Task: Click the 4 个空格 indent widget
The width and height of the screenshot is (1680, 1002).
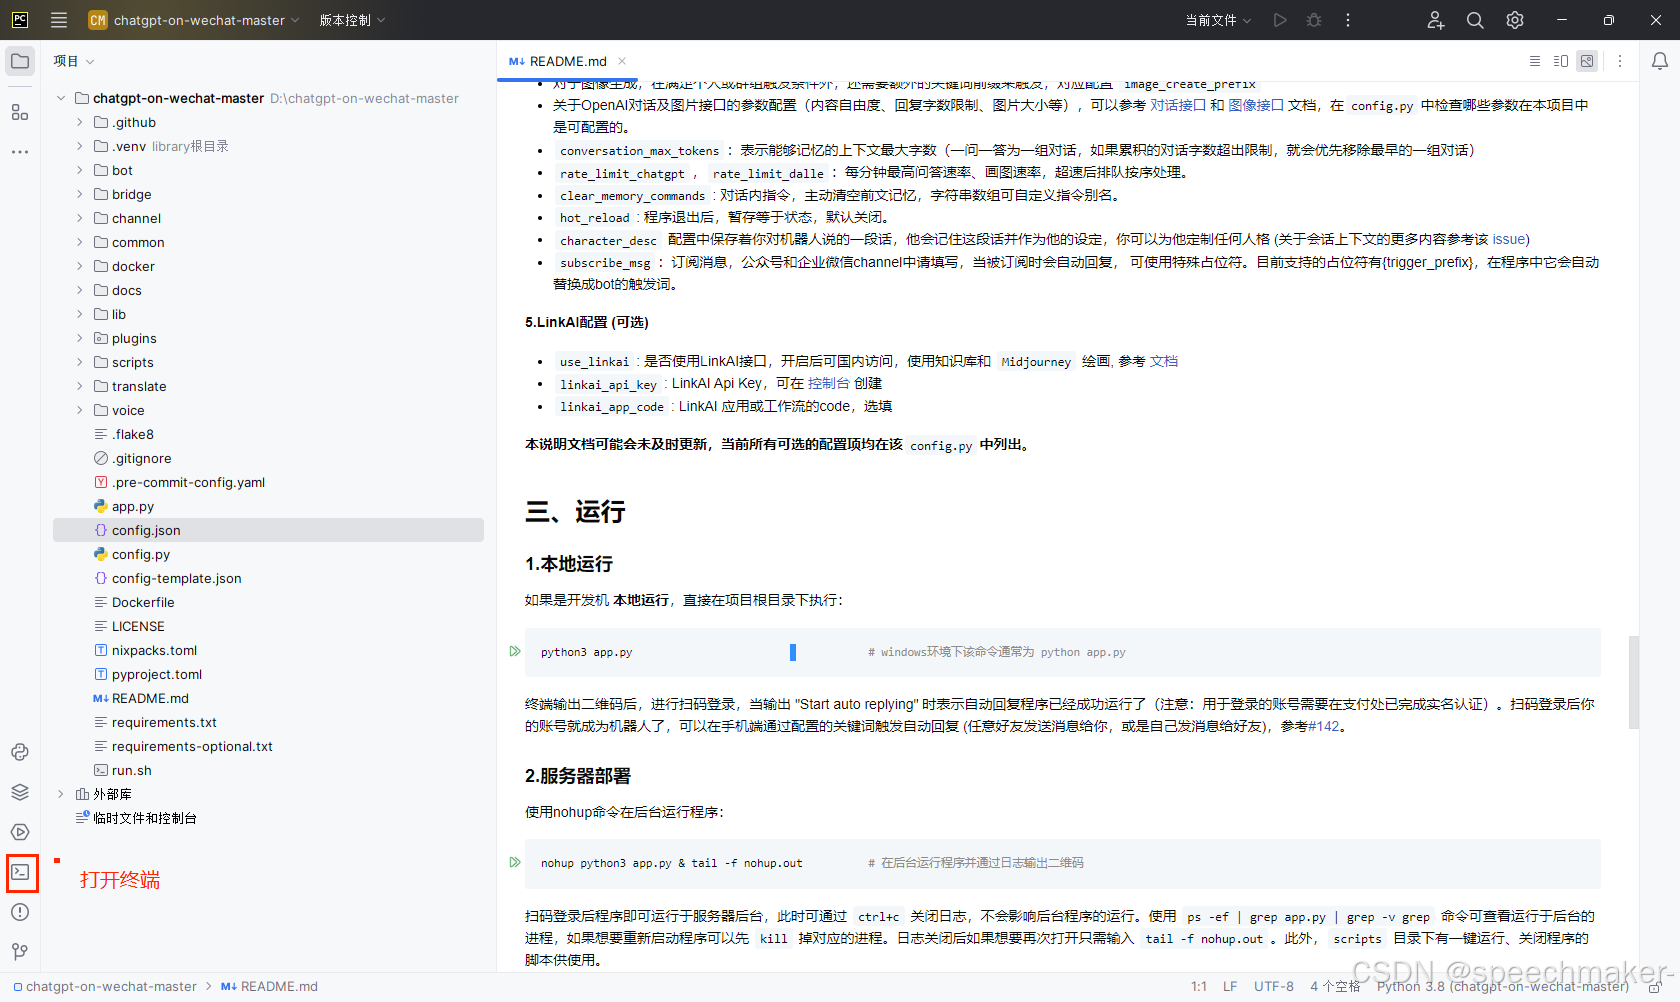Action: click(1335, 987)
